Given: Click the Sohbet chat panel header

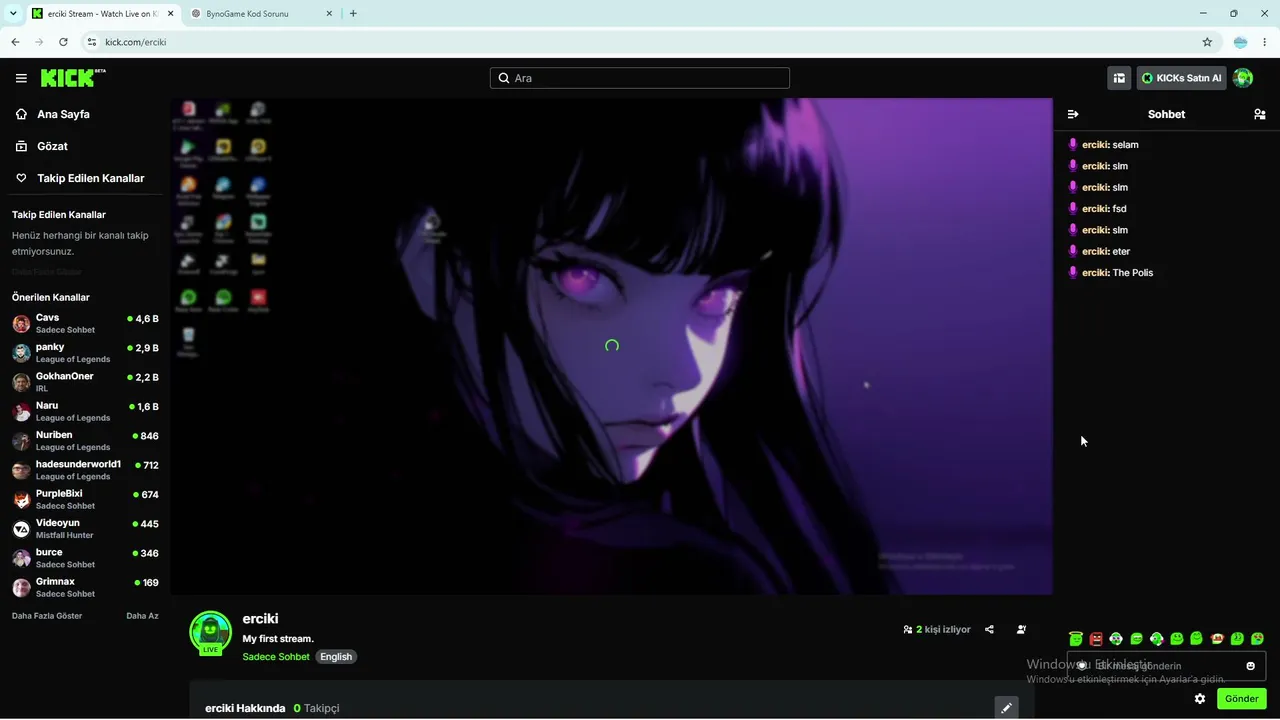Looking at the screenshot, I should click(1166, 114).
